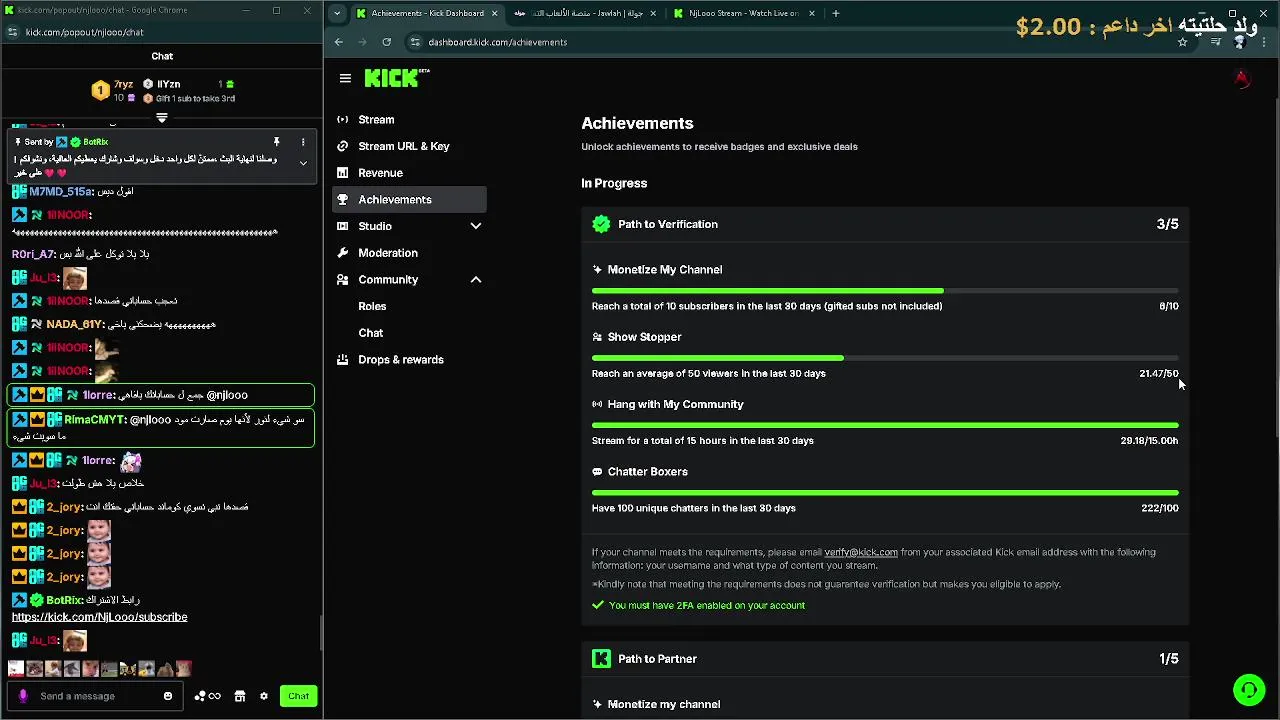This screenshot has height=720, width=1280.
Task: Bookmark this page with the star icon
Action: 1182,42
